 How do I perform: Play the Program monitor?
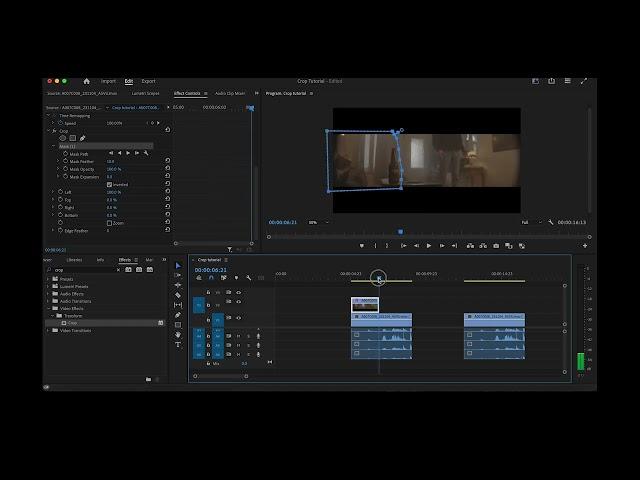(429, 246)
